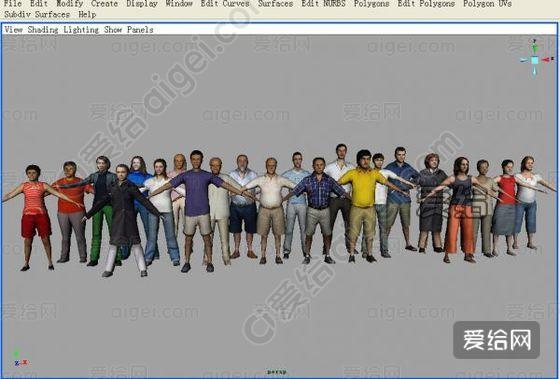Open the Display menu
This screenshot has height=379, width=560.
[x=142, y=4]
